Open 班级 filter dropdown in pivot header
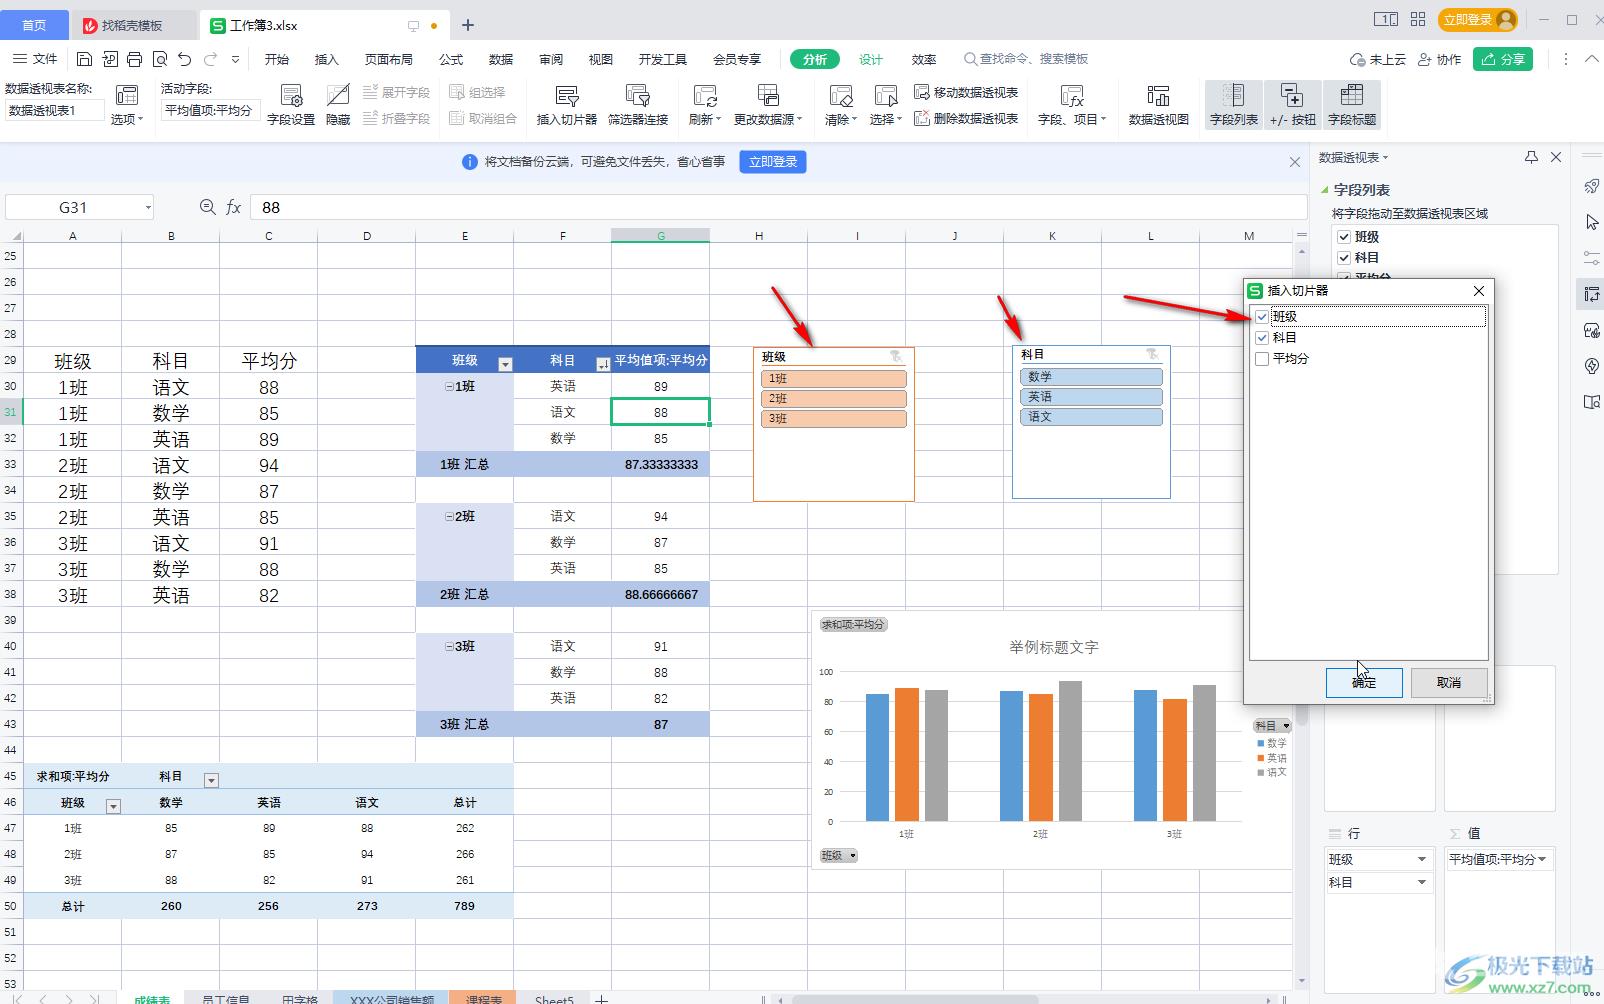The width and height of the screenshot is (1604, 1004). point(505,364)
